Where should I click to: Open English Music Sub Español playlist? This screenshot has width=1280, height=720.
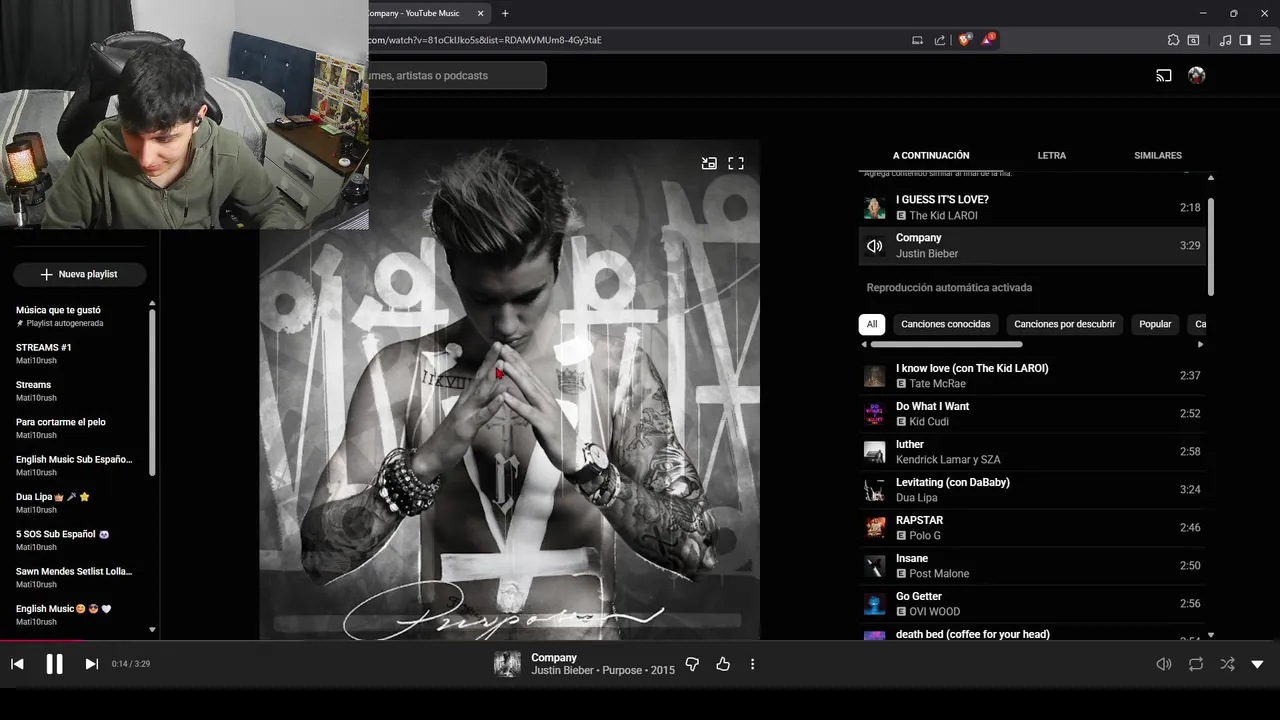pos(75,465)
